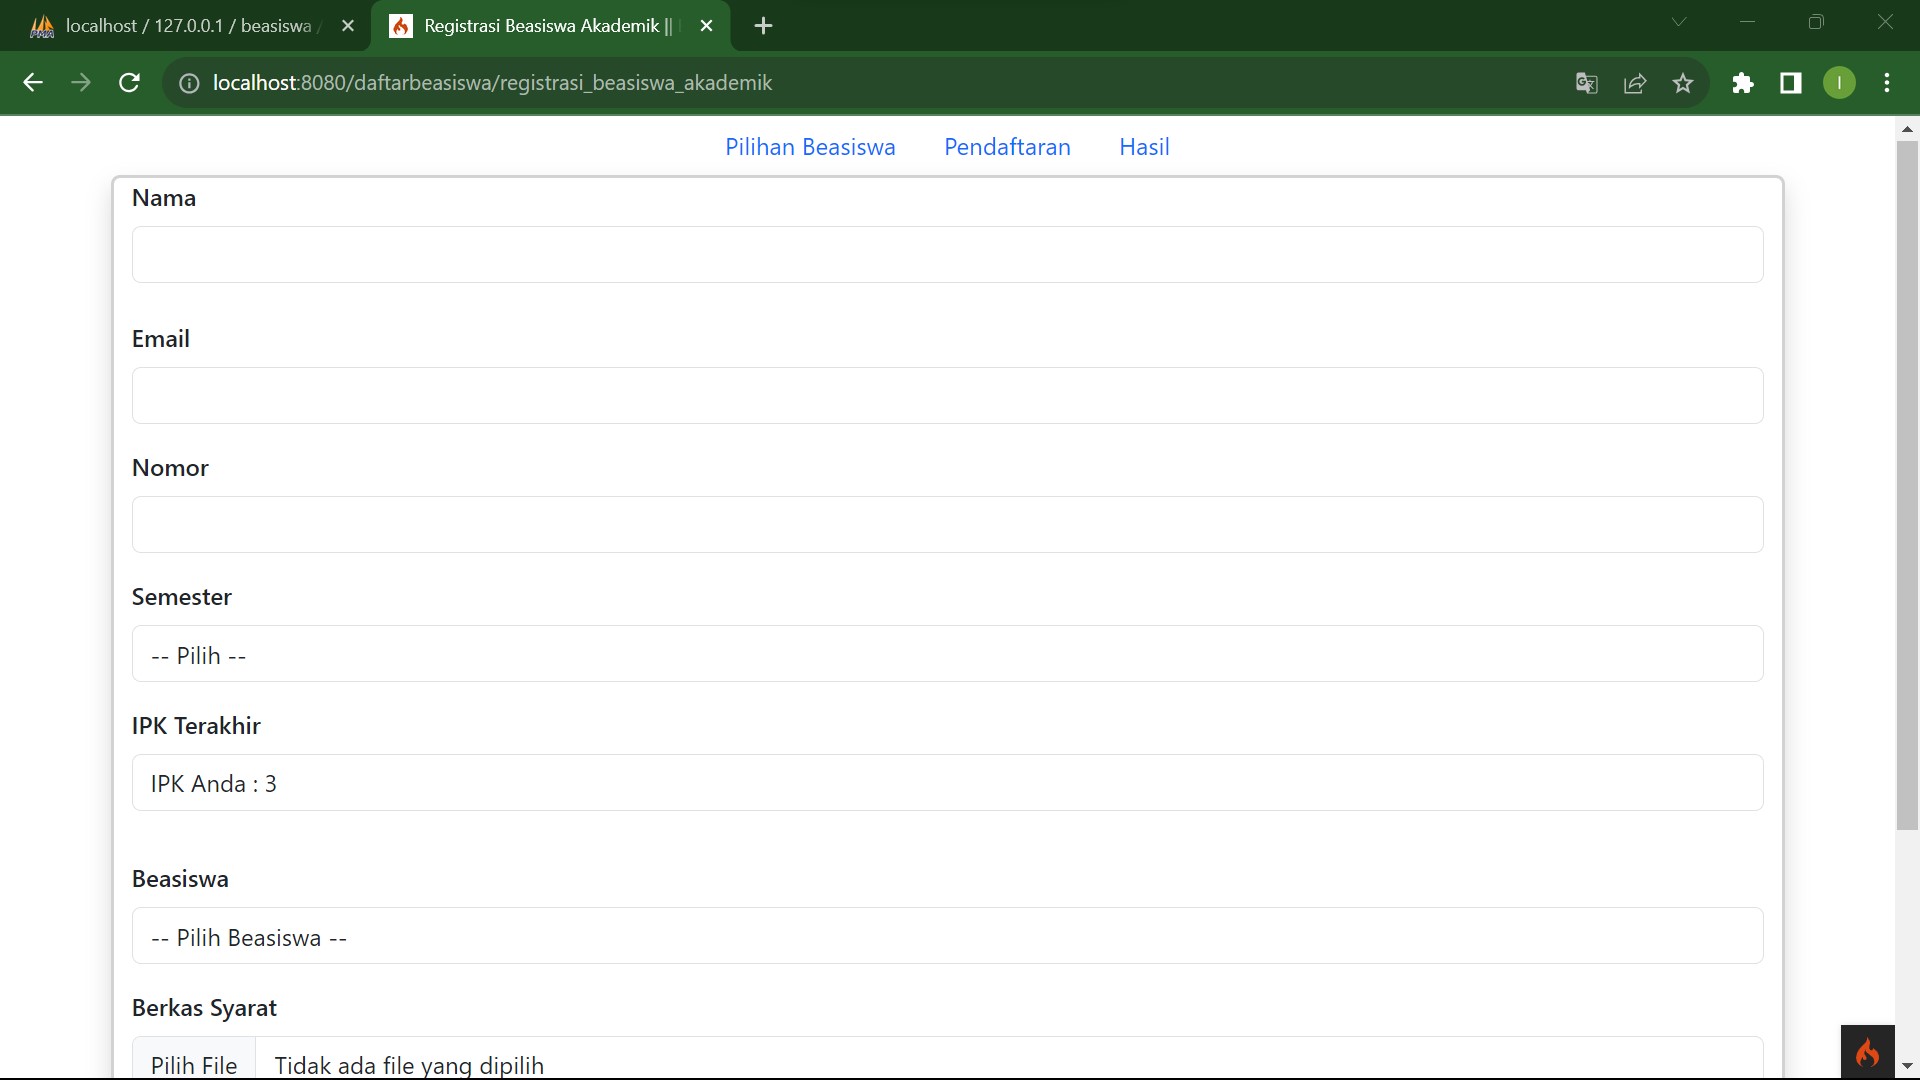The height and width of the screenshot is (1080, 1920).
Task: Switch to the localhost phpMyAdmin tab
Action: coord(188,26)
